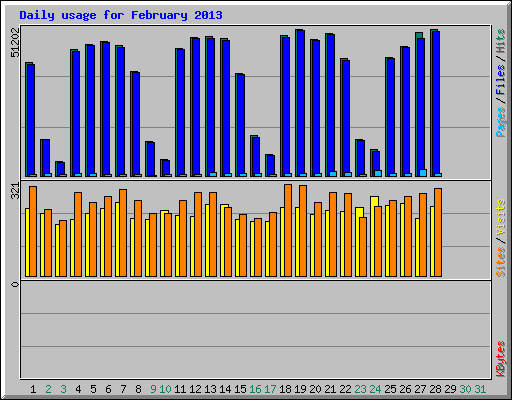Click the orange visits bar for day 7
512x400 pixels.
click(123, 233)
